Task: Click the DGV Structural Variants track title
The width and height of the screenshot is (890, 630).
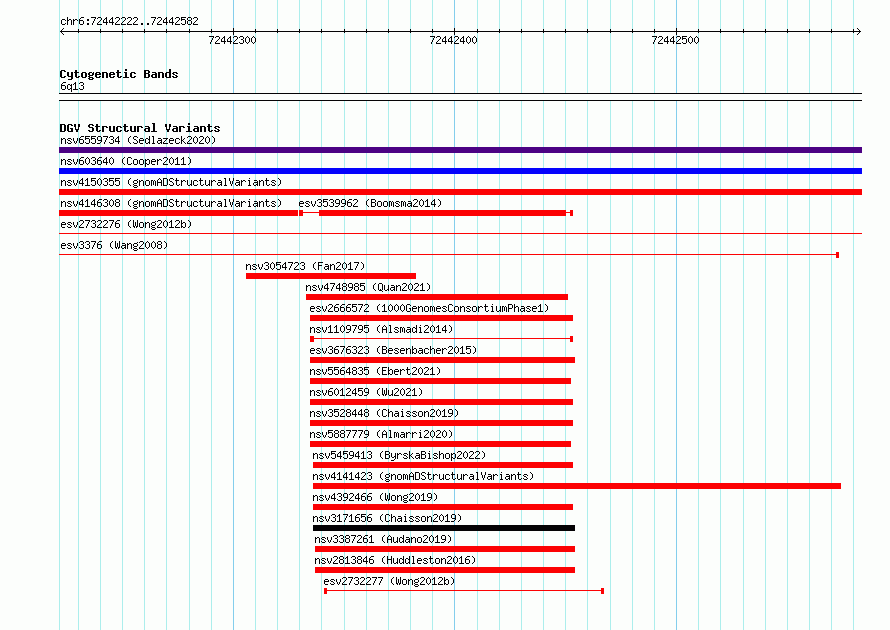Action: tap(140, 128)
